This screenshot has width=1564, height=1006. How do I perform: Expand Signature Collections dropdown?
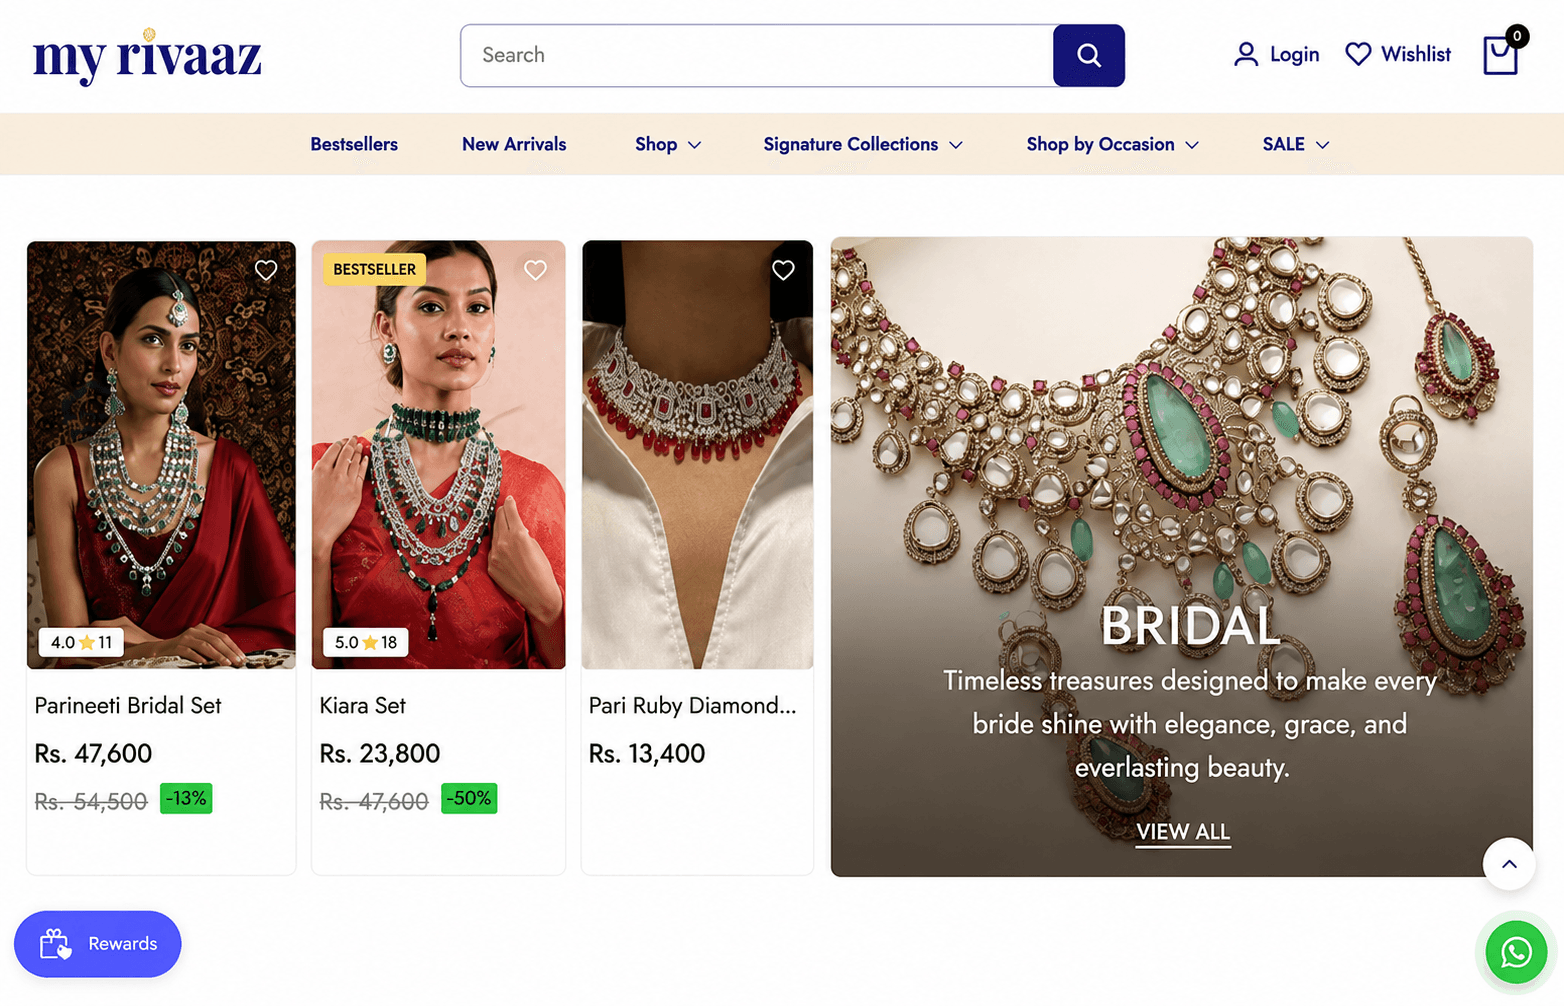coord(862,144)
